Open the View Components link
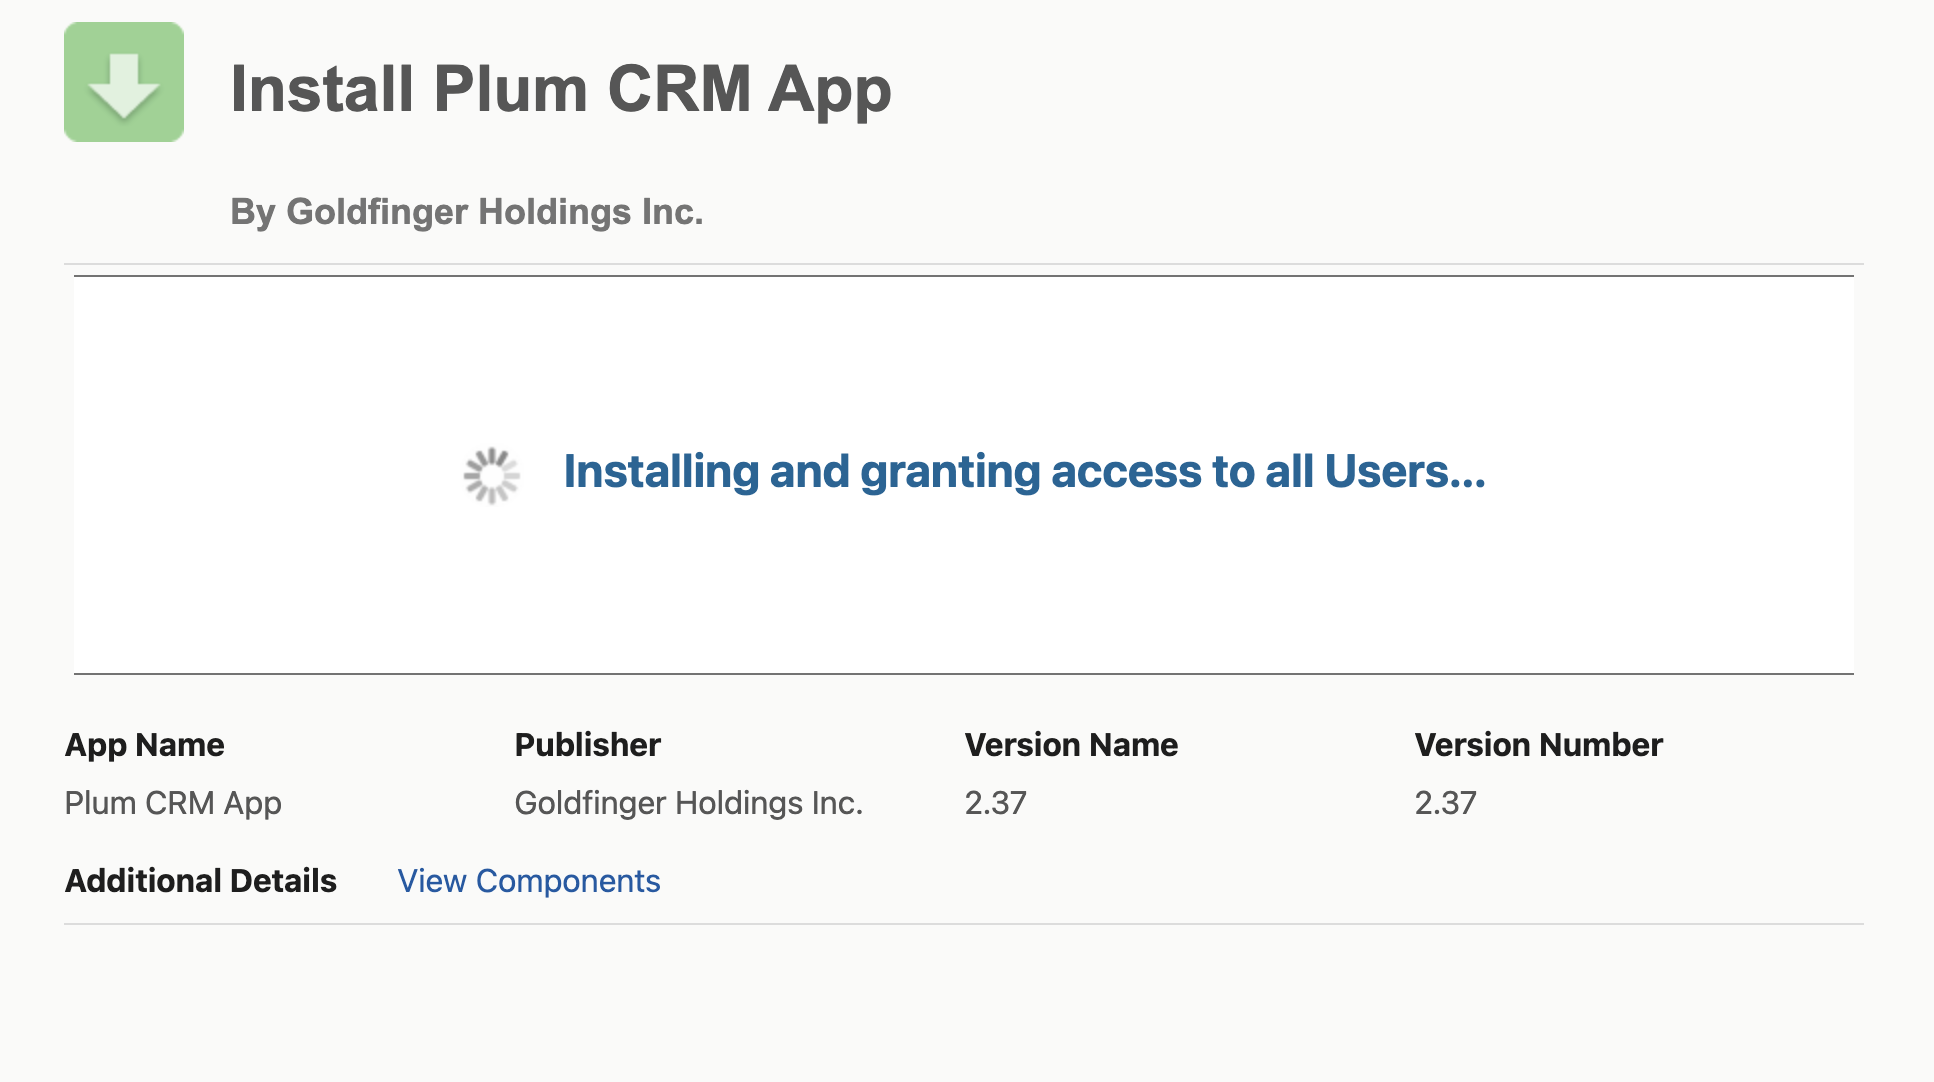Viewport: 1934px width, 1082px height. click(529, 881)
